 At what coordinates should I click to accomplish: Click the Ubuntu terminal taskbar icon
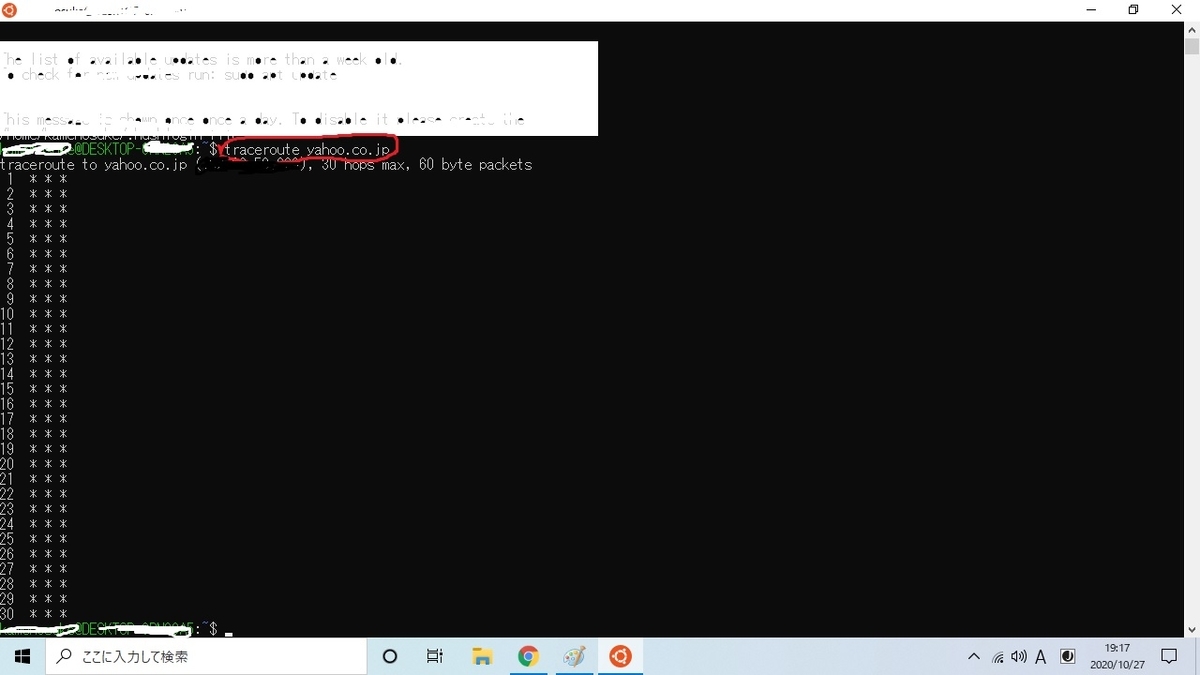tap(621, 657)
